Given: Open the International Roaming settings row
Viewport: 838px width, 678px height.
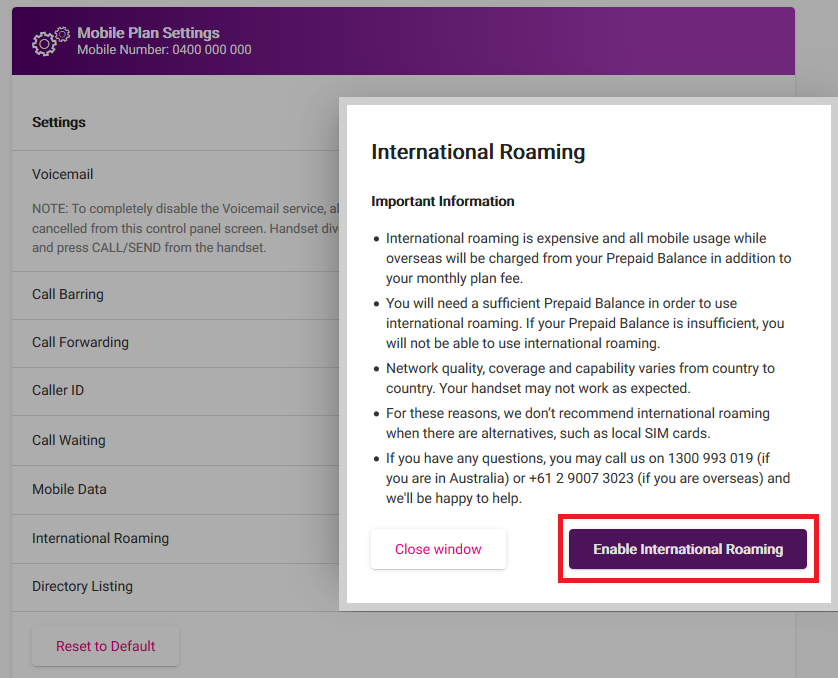Looking at the screenshot, I should pyautogui.click(x=100, y=538).
